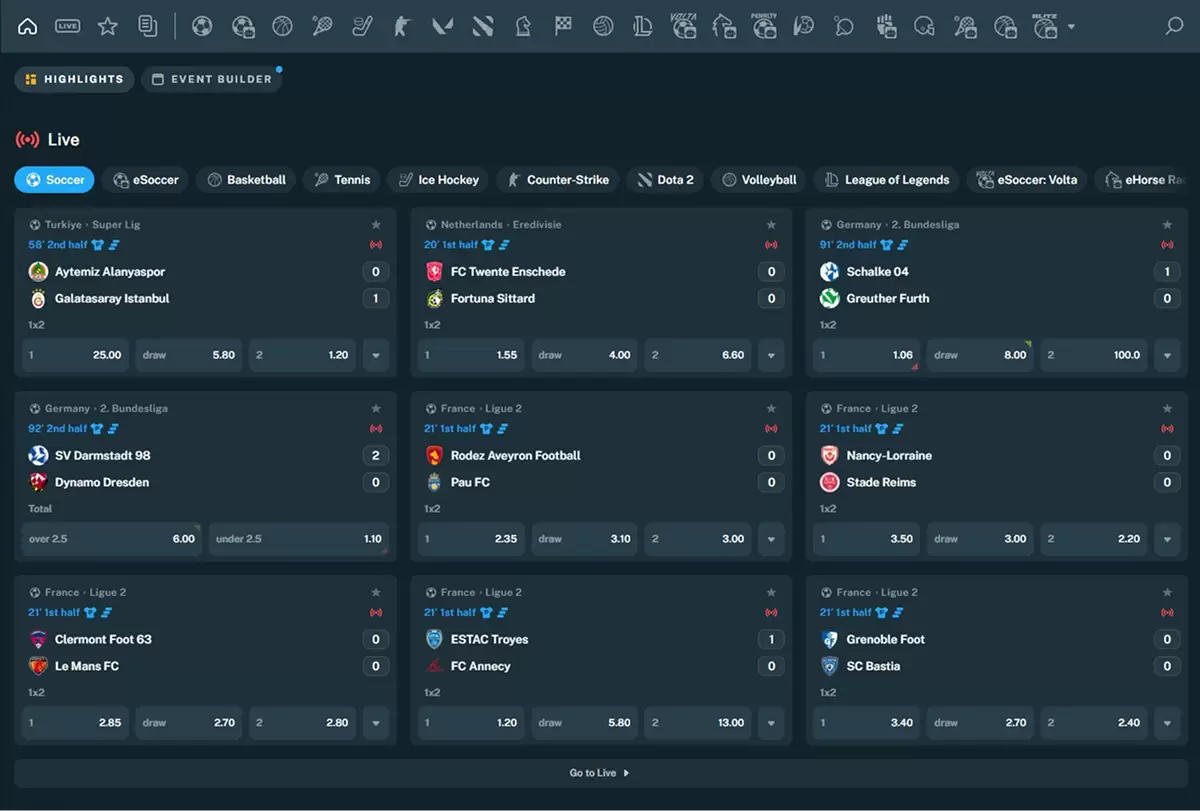Select the Counter-Strike icon in top bar

click(x=403, y=27)
